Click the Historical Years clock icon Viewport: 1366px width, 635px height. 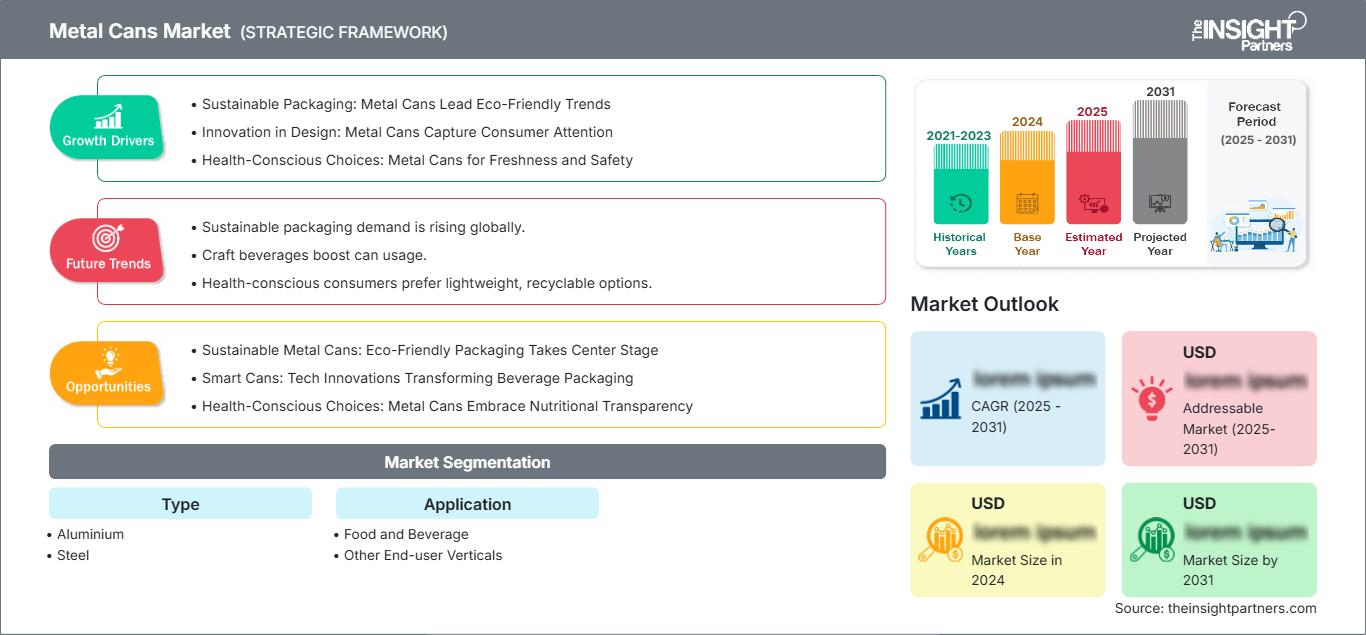pos(960,204)
